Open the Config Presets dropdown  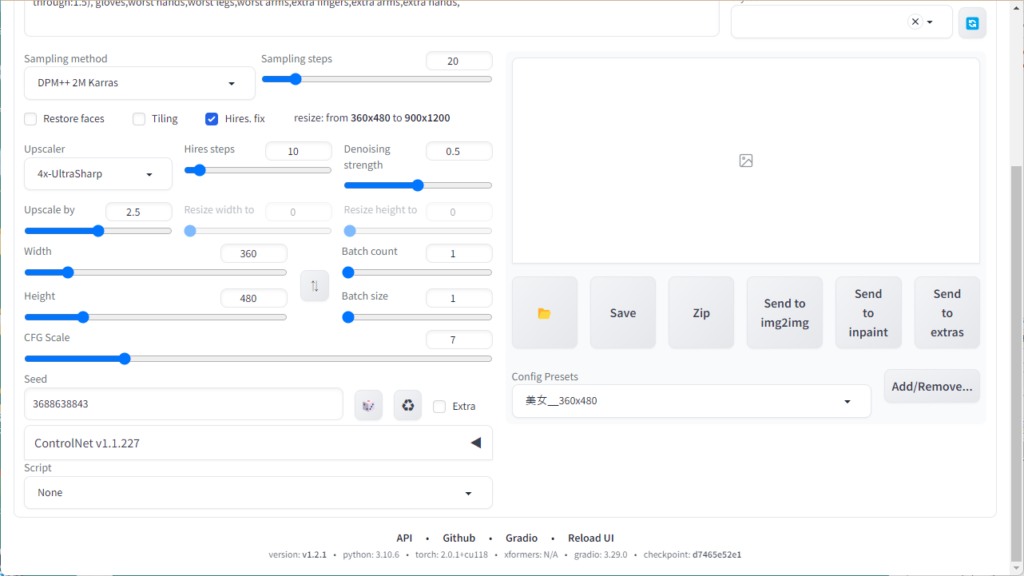[690, 401]
